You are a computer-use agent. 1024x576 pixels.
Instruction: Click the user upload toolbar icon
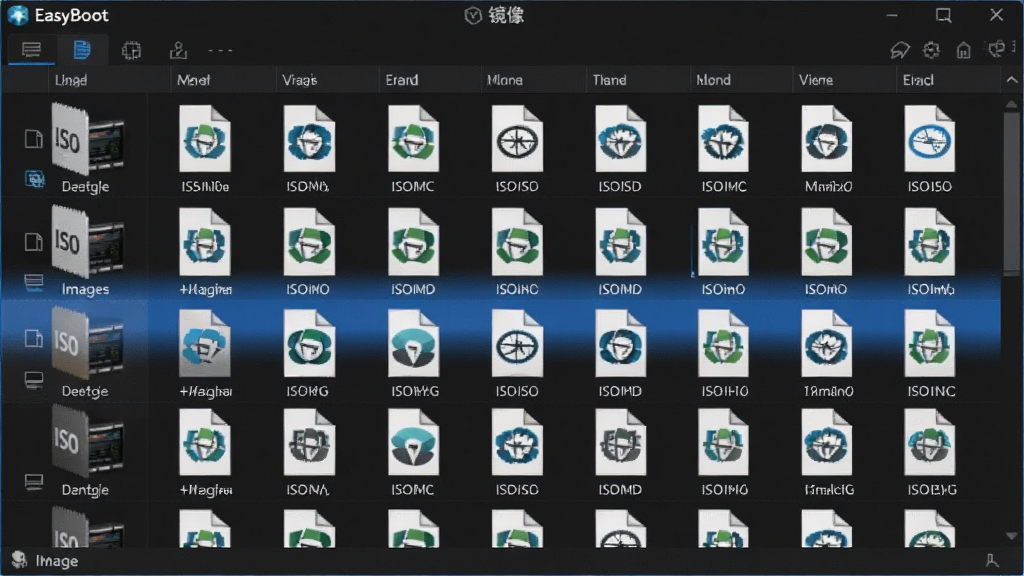tap(178, 50)
